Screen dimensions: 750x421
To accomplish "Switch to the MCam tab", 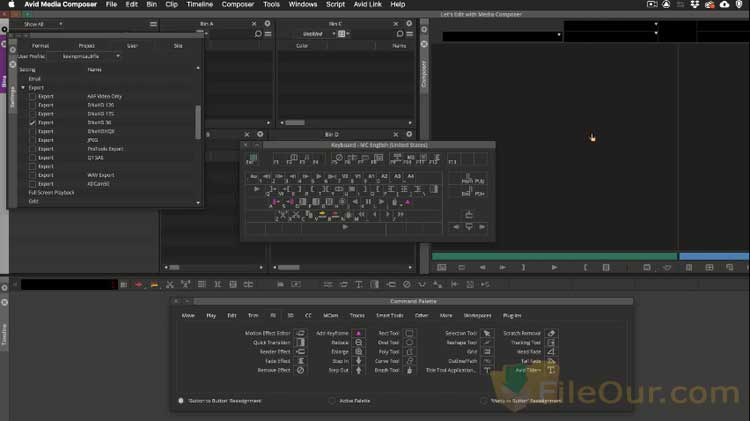I will tap(331, 316).
